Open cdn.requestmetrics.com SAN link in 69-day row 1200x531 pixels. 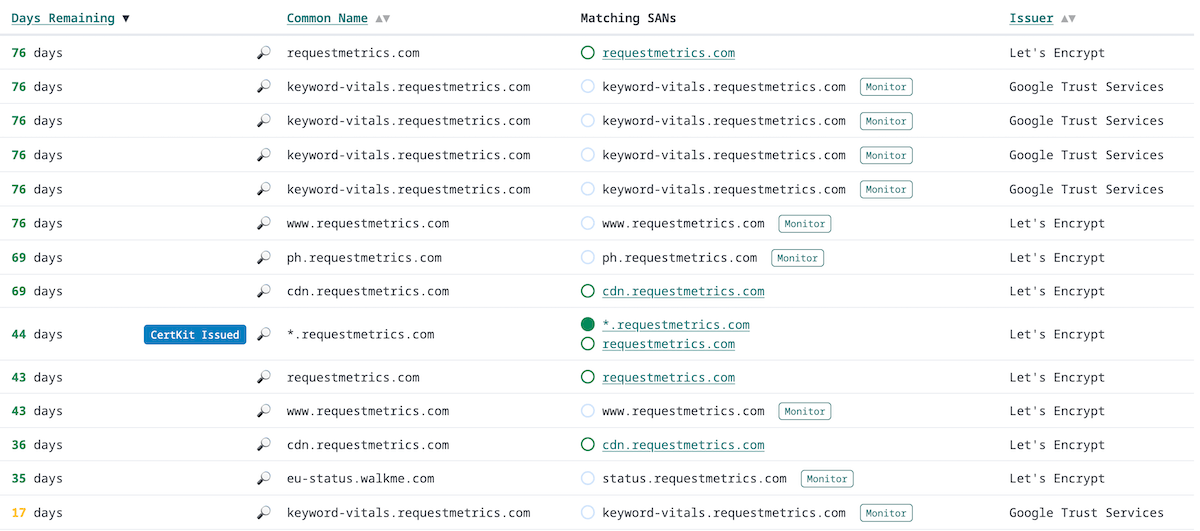[x=683, y=292]
